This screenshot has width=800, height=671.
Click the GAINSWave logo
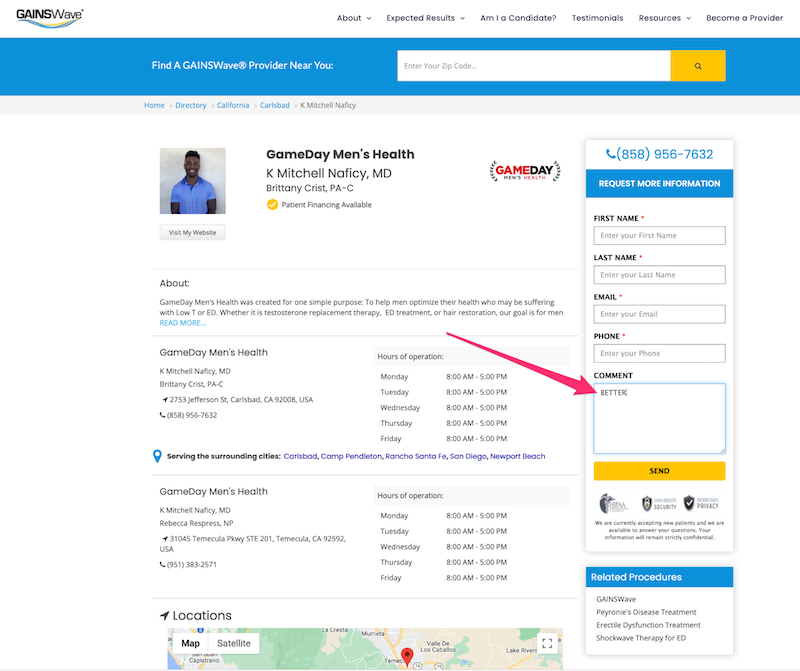(49, 18)
